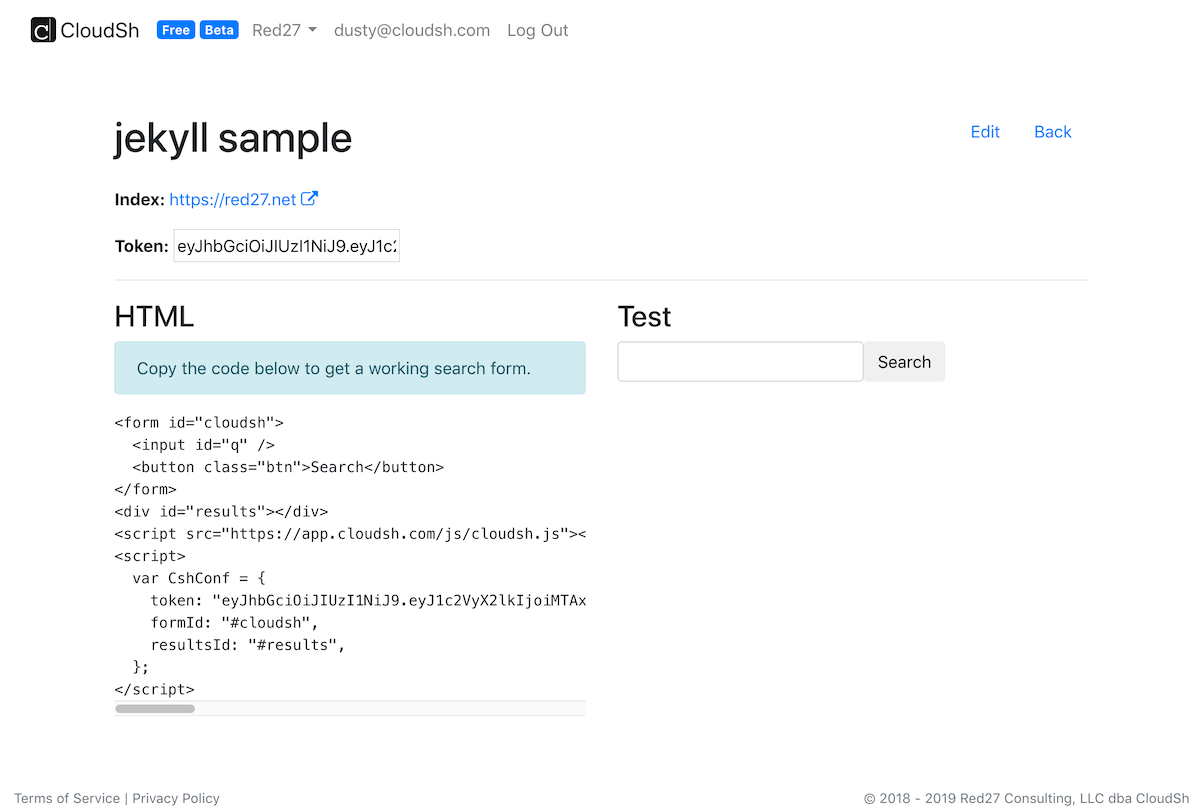Select Log Out in the navbar

point(537,30)
